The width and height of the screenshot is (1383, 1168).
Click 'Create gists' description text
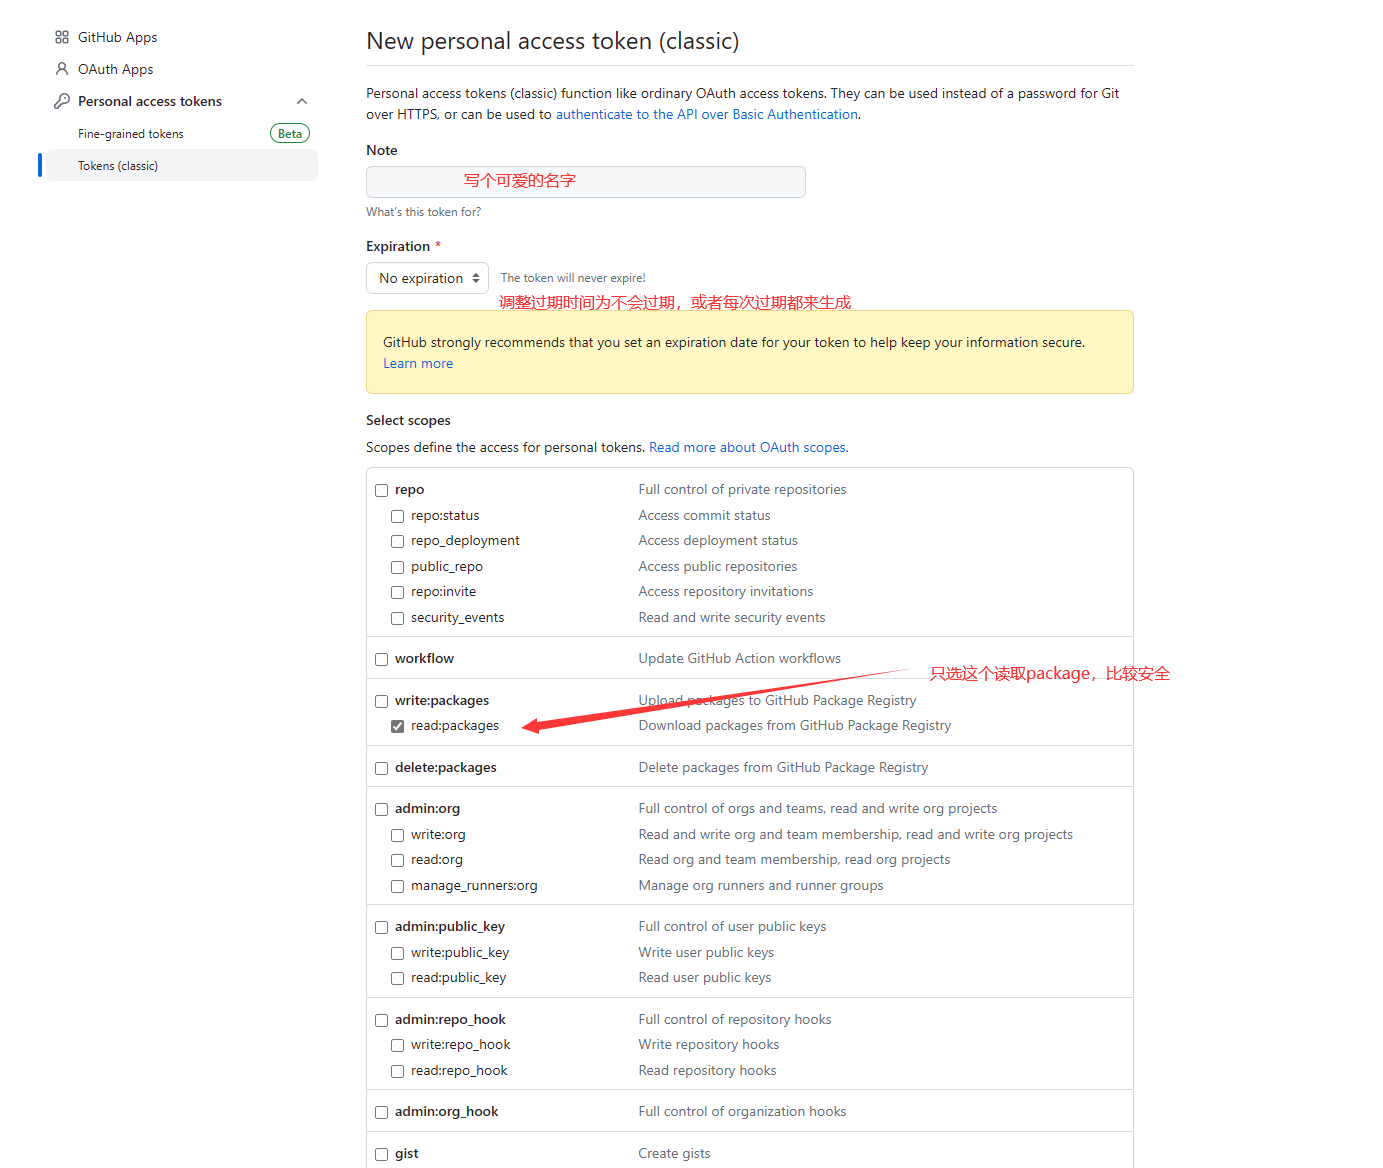(674, 1153)
